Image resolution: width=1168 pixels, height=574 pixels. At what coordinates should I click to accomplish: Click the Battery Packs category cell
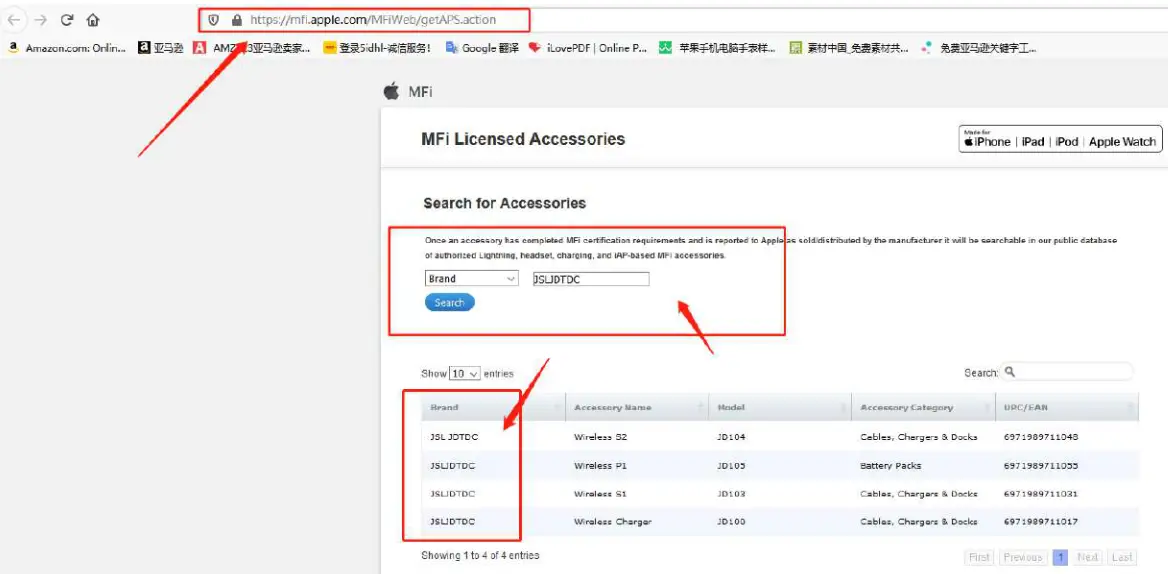tap(890, 465)
